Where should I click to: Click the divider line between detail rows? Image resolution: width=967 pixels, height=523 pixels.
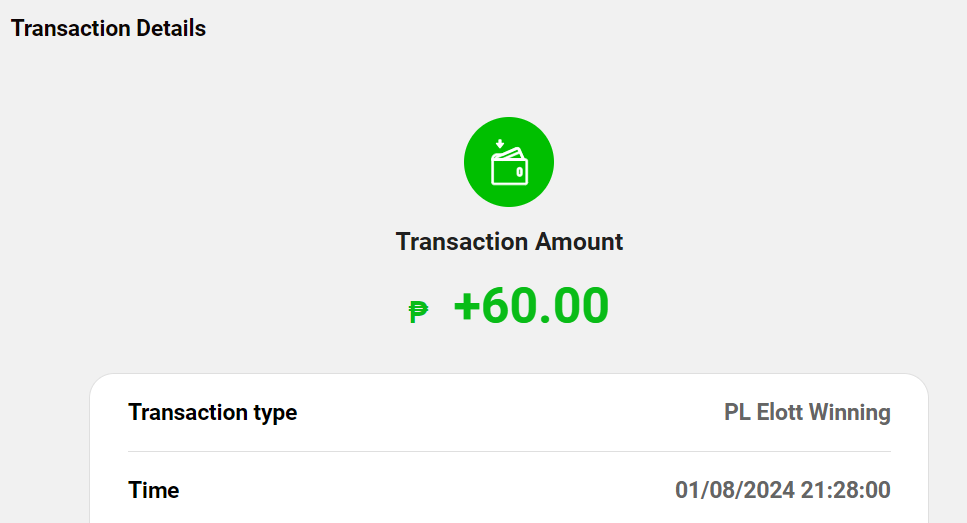(x=509, y=451)
